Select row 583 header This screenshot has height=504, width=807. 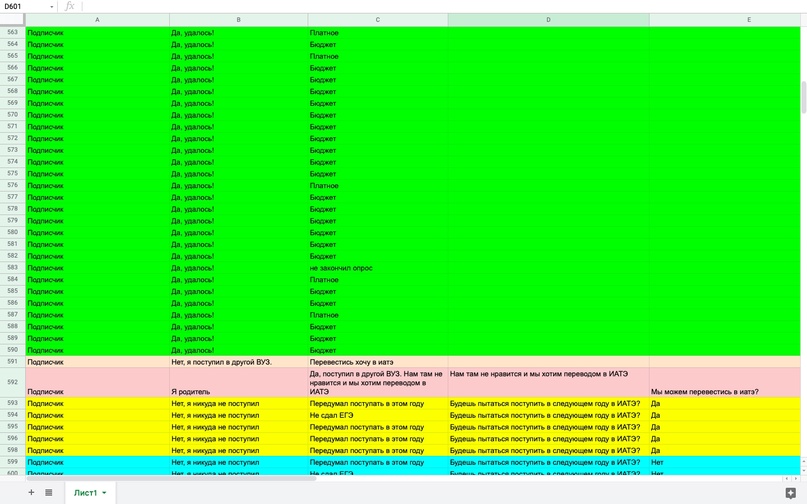[12, 268]
